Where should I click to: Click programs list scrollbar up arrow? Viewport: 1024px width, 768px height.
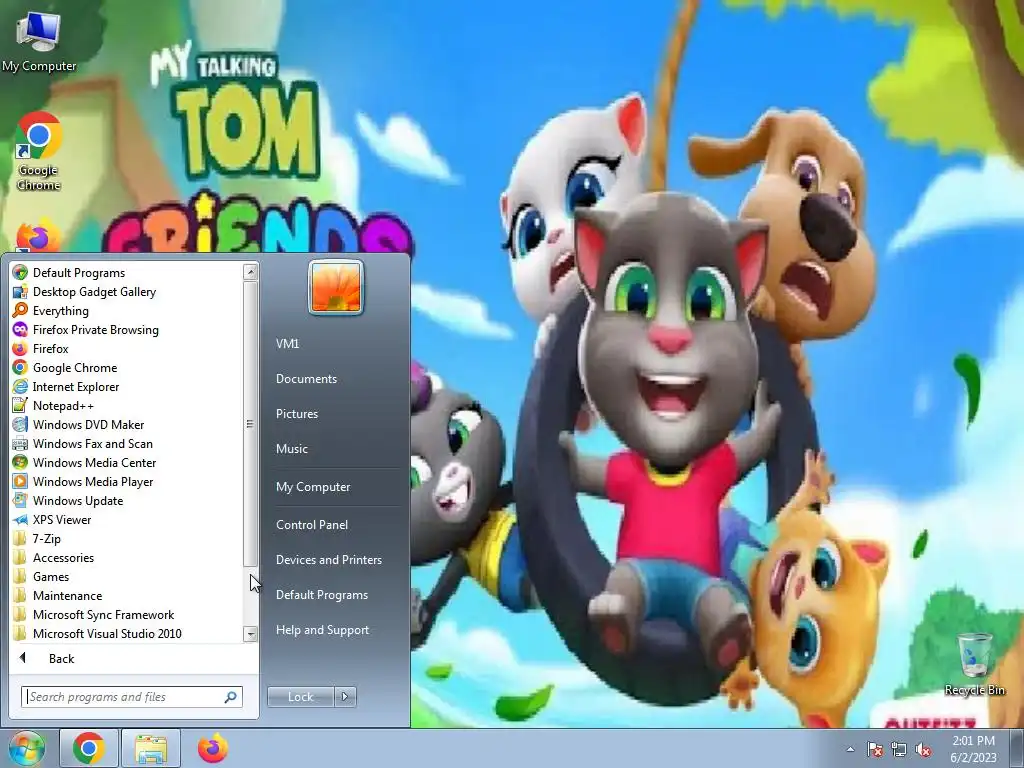pos(250,272)
